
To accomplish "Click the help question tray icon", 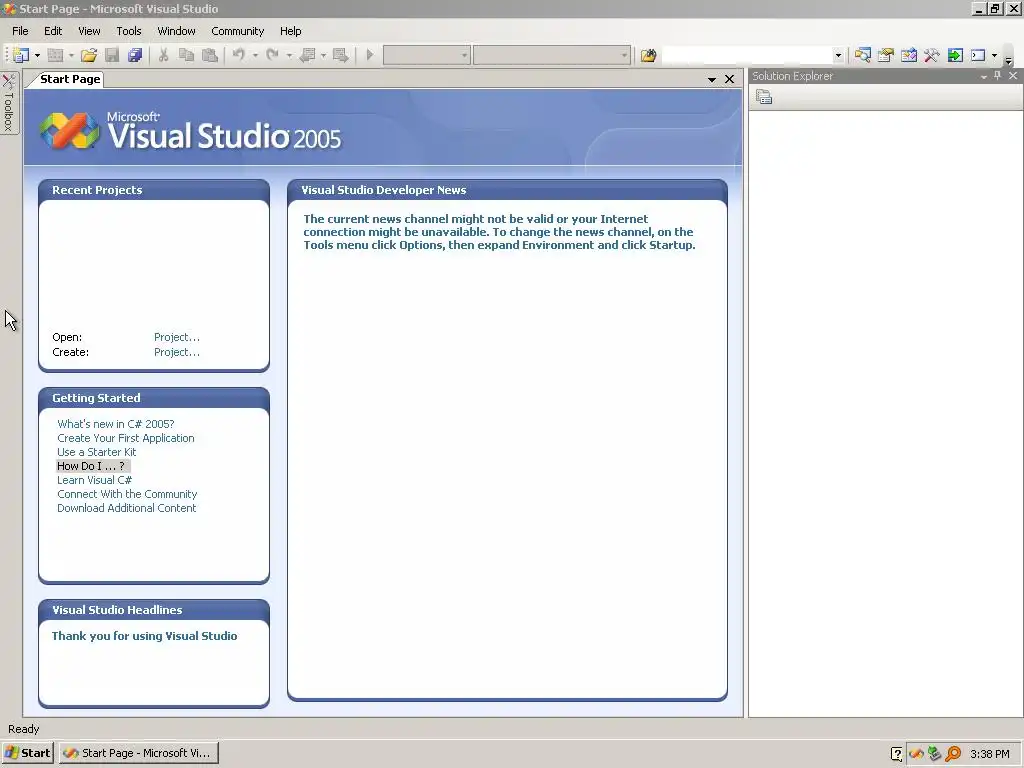I will (x=897, y=754).
